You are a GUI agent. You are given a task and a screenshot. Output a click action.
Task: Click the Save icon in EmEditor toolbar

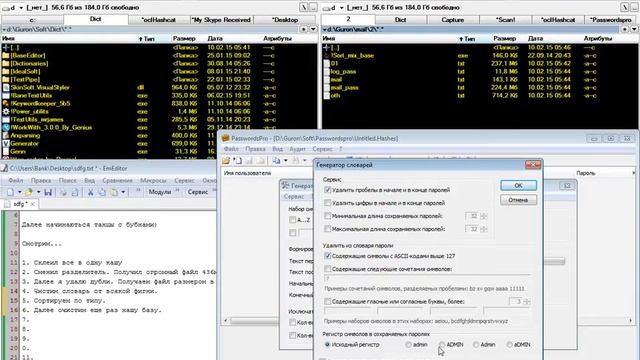[48, 192]
